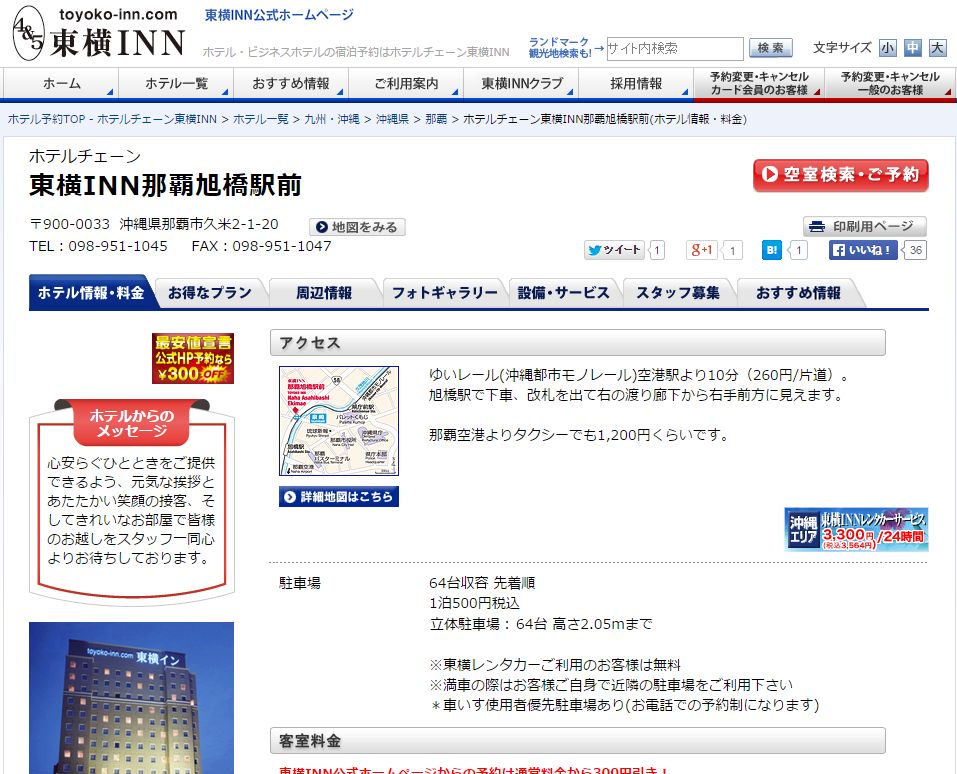
Task: Click the 検索 search button
Action: pos(771,48)
